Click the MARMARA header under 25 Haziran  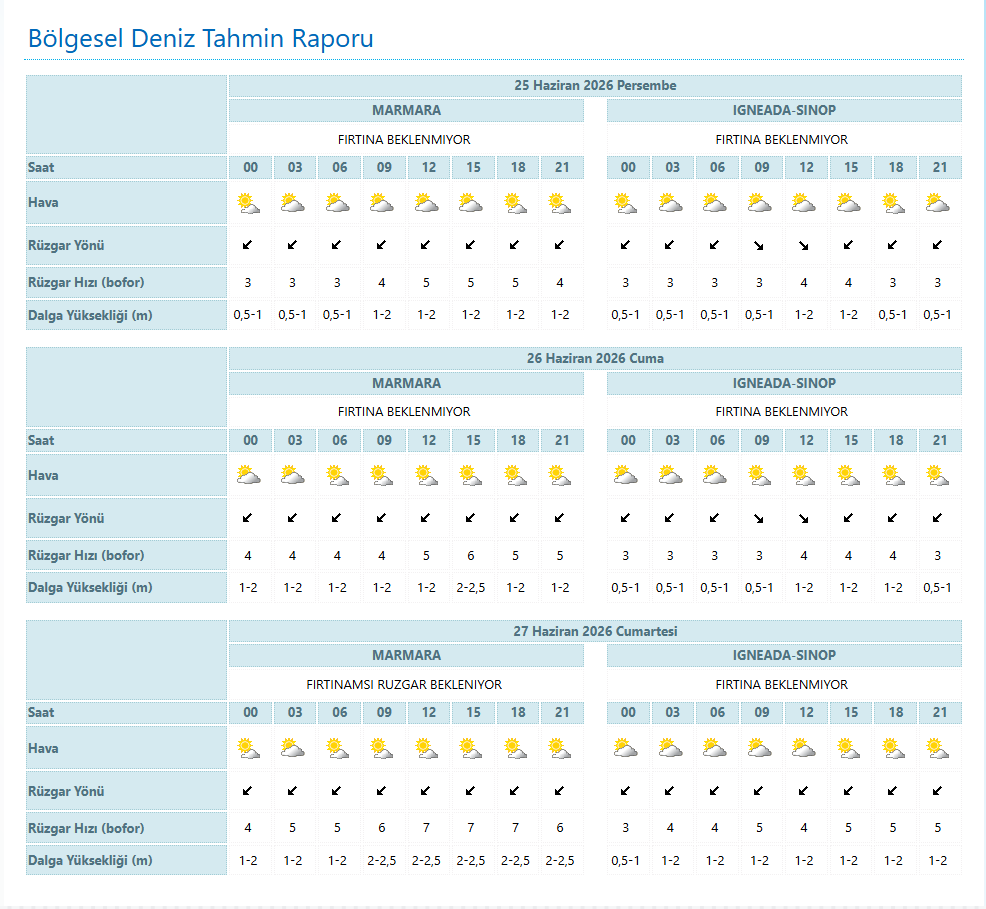tap(406, 111)
